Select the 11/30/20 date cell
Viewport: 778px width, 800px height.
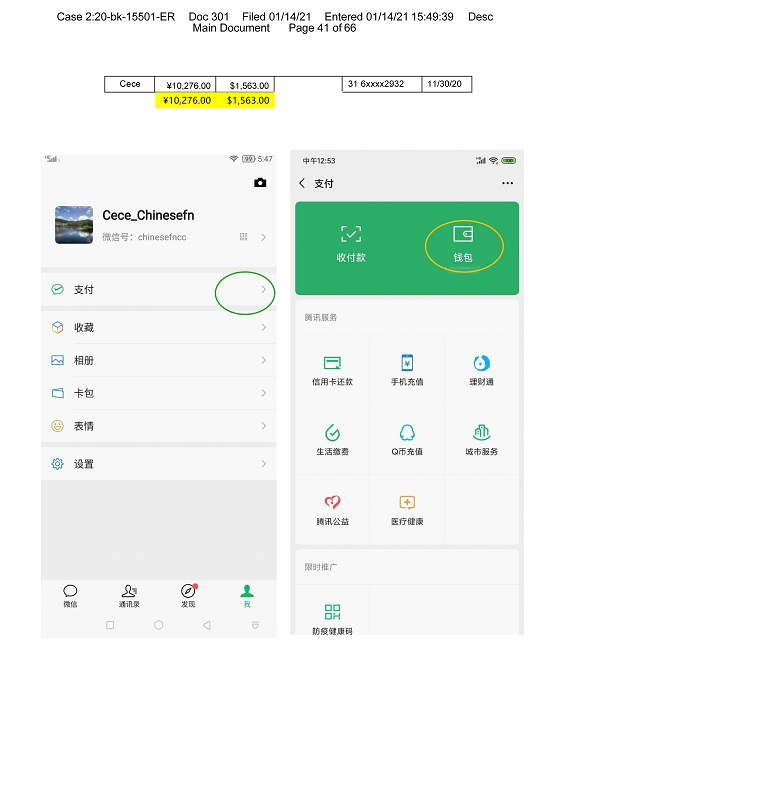(447, 84)
